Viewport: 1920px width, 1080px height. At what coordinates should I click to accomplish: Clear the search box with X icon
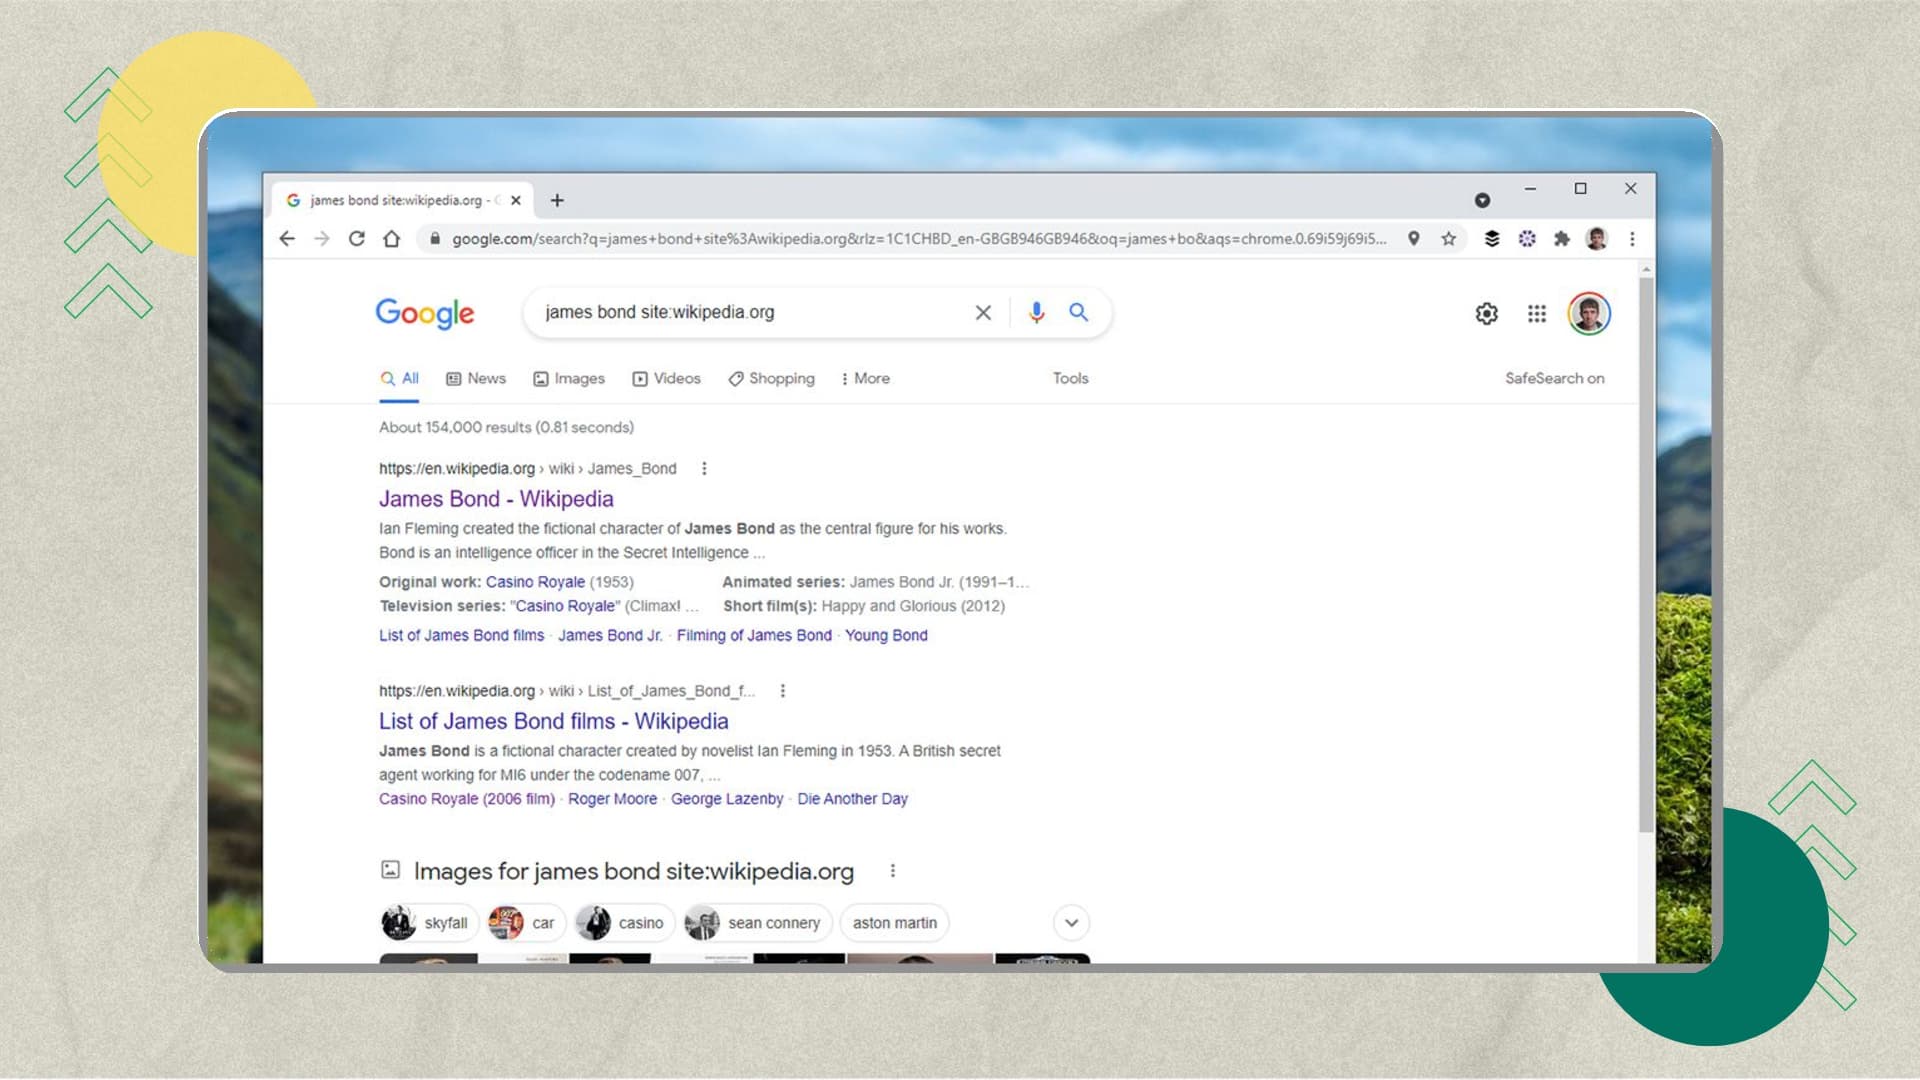(983, 312)
